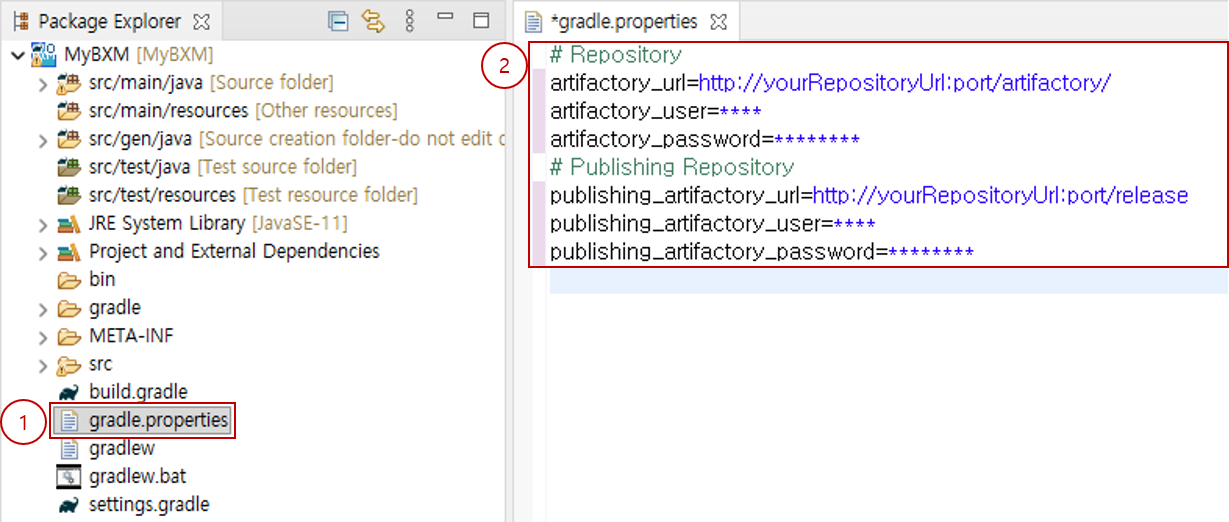Expand the src folder
Viewport: 1229px width, 522px height.
click(x=42, y=364)
